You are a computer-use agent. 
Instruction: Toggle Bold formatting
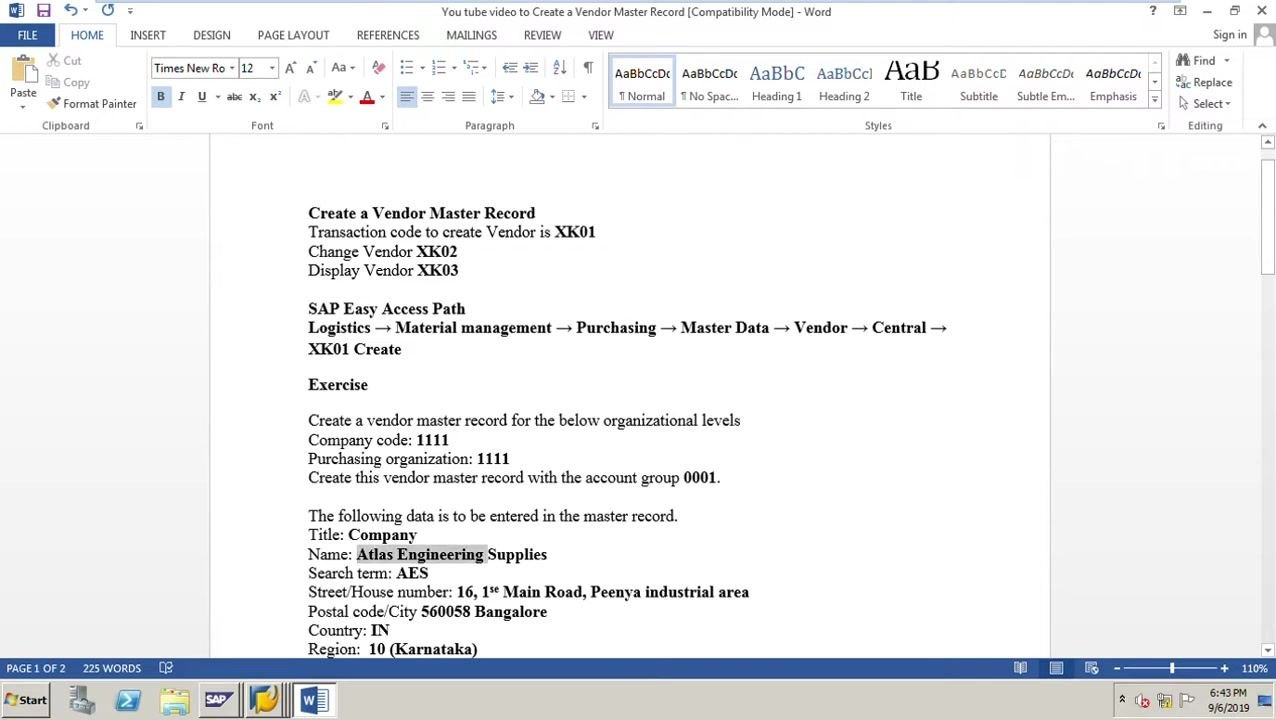[160, 97]
